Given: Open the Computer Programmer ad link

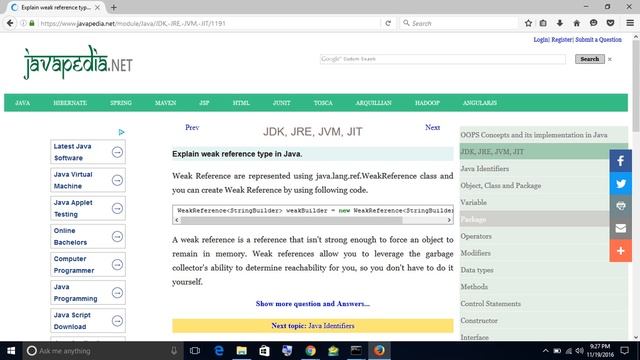Looking at the screenshot, I should (x=88, y=264).
